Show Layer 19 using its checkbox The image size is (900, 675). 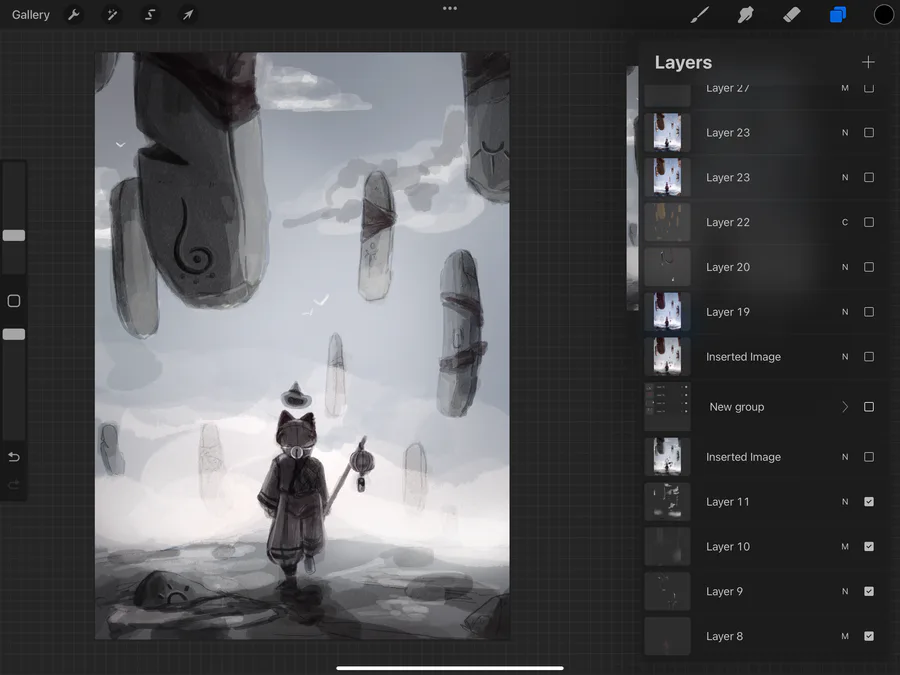(869, 312)
